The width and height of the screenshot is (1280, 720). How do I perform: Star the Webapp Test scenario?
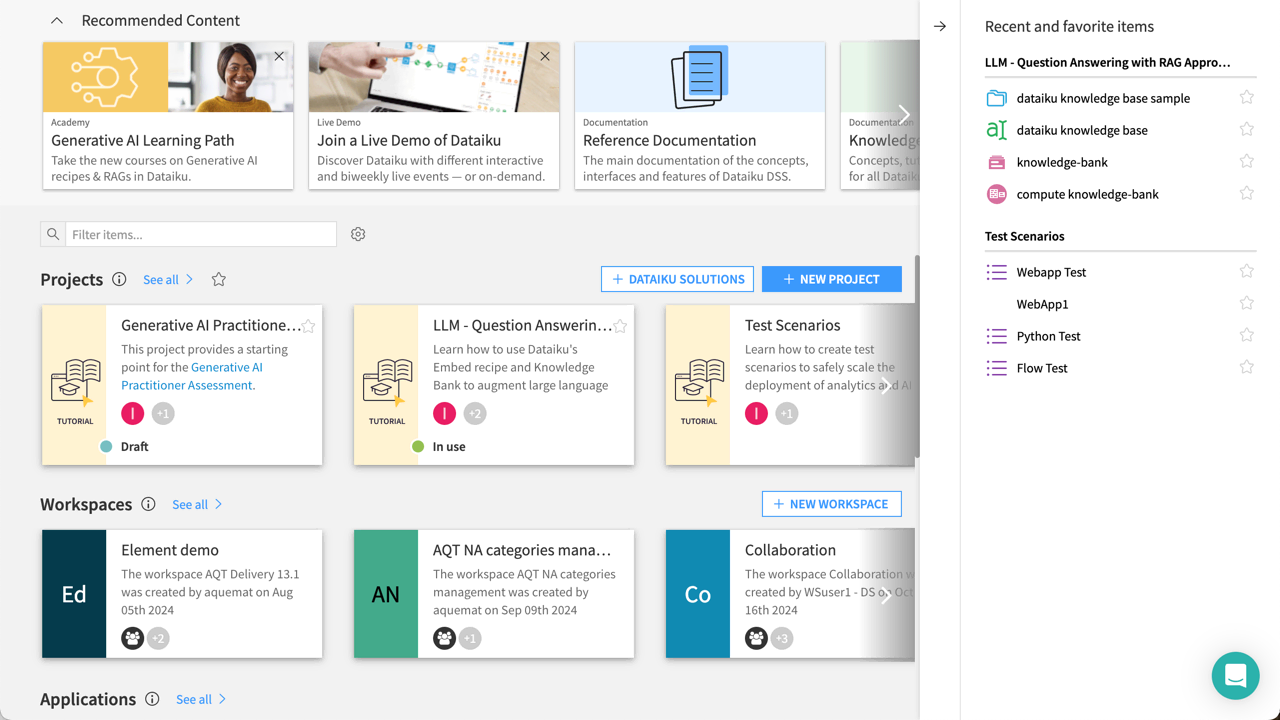pyautogui.click(x=1246, y=270)
